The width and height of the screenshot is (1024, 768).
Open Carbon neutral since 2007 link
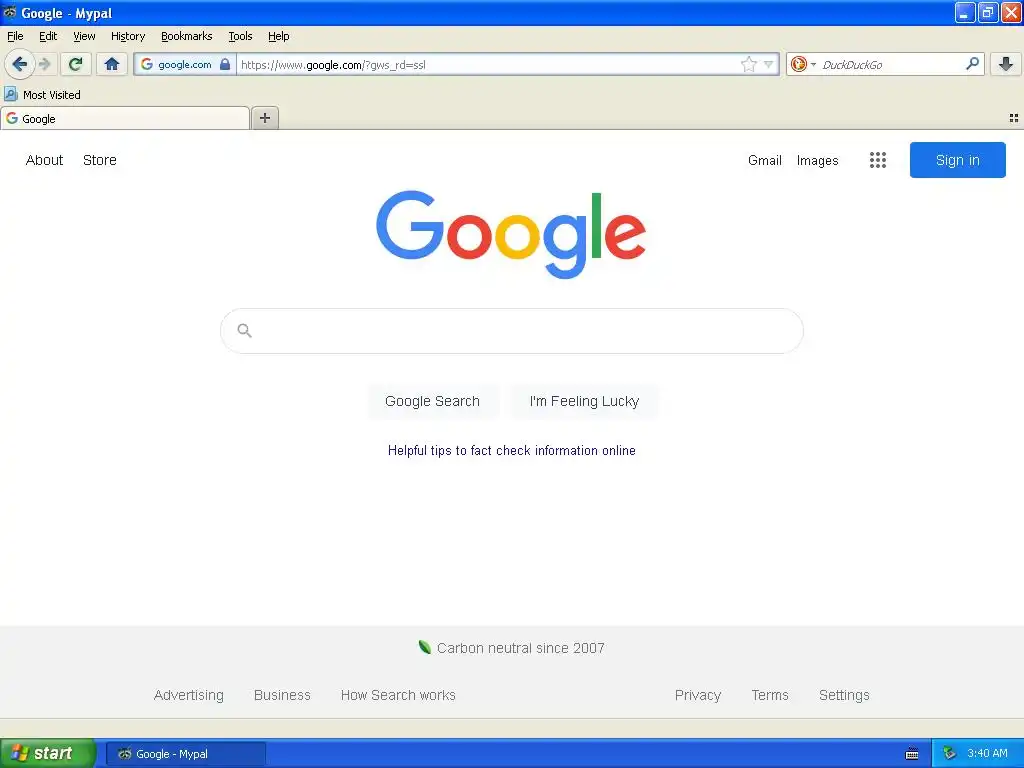point(520,648)
